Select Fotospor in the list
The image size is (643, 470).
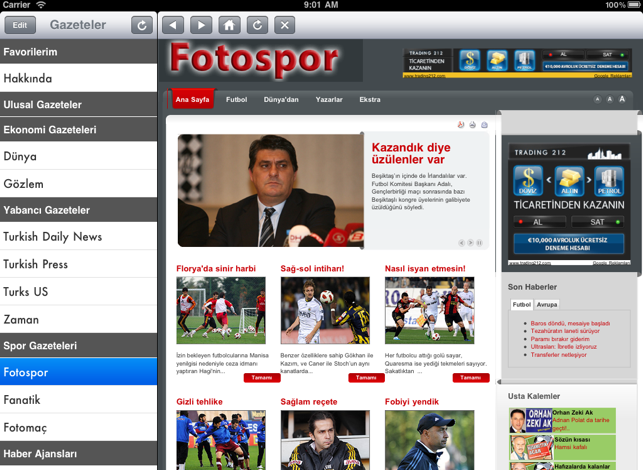pos(78,372)
